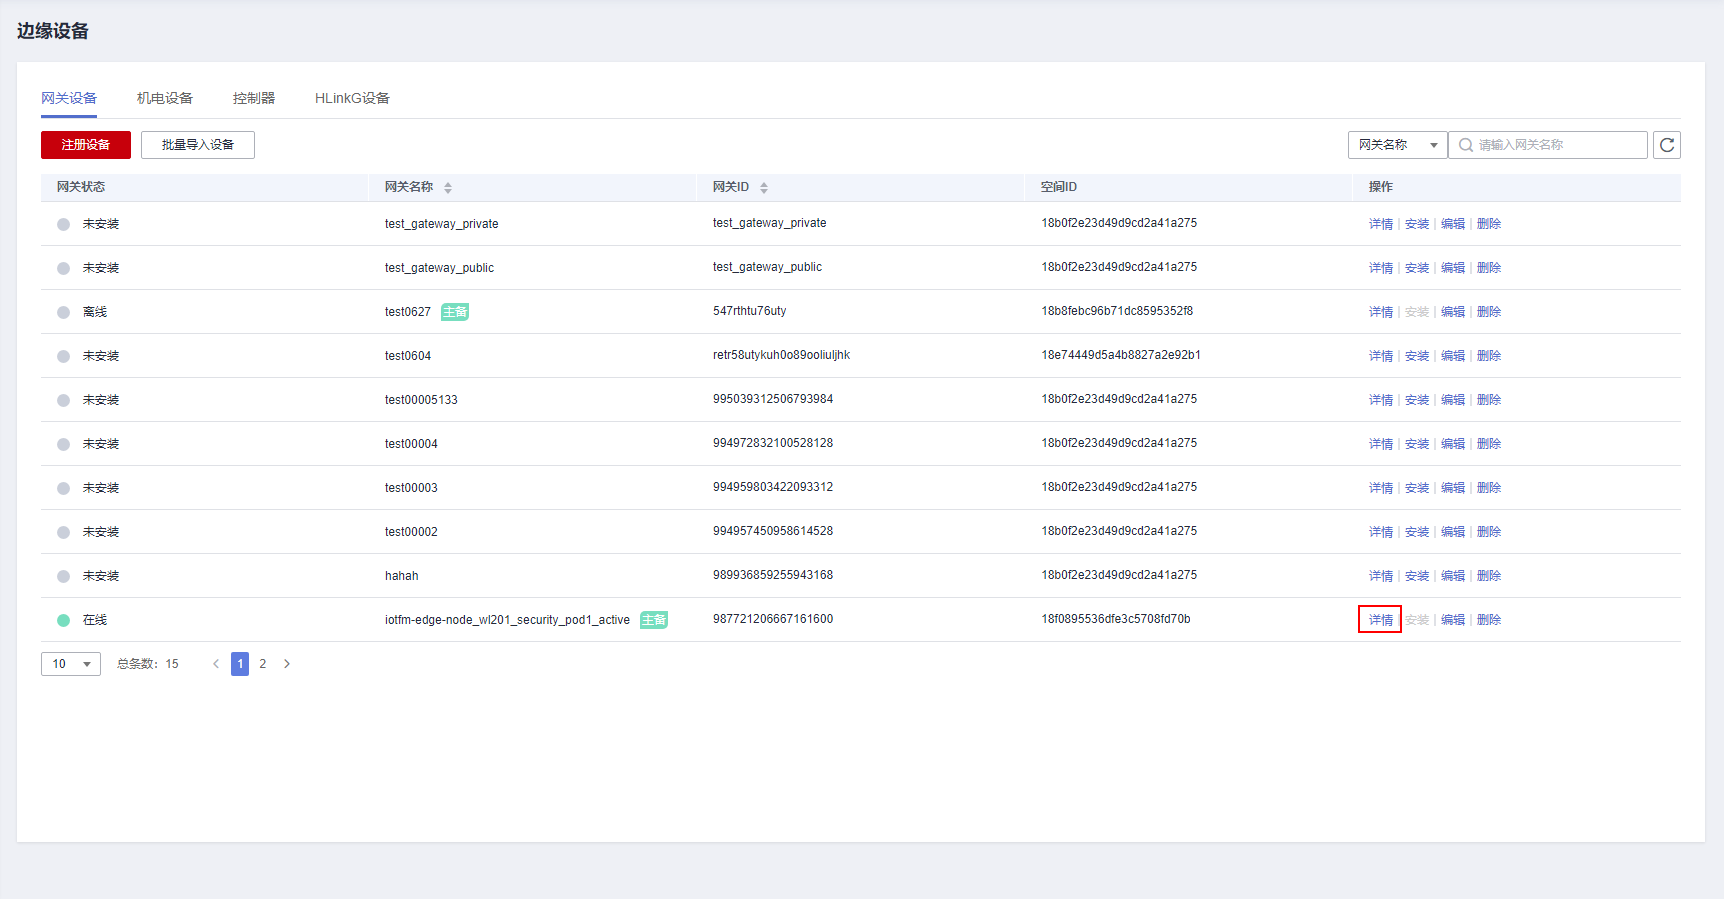Click gateway ID 547rthtu76uty
Viewport: 1724px width, 899px height.
[750, 311]
